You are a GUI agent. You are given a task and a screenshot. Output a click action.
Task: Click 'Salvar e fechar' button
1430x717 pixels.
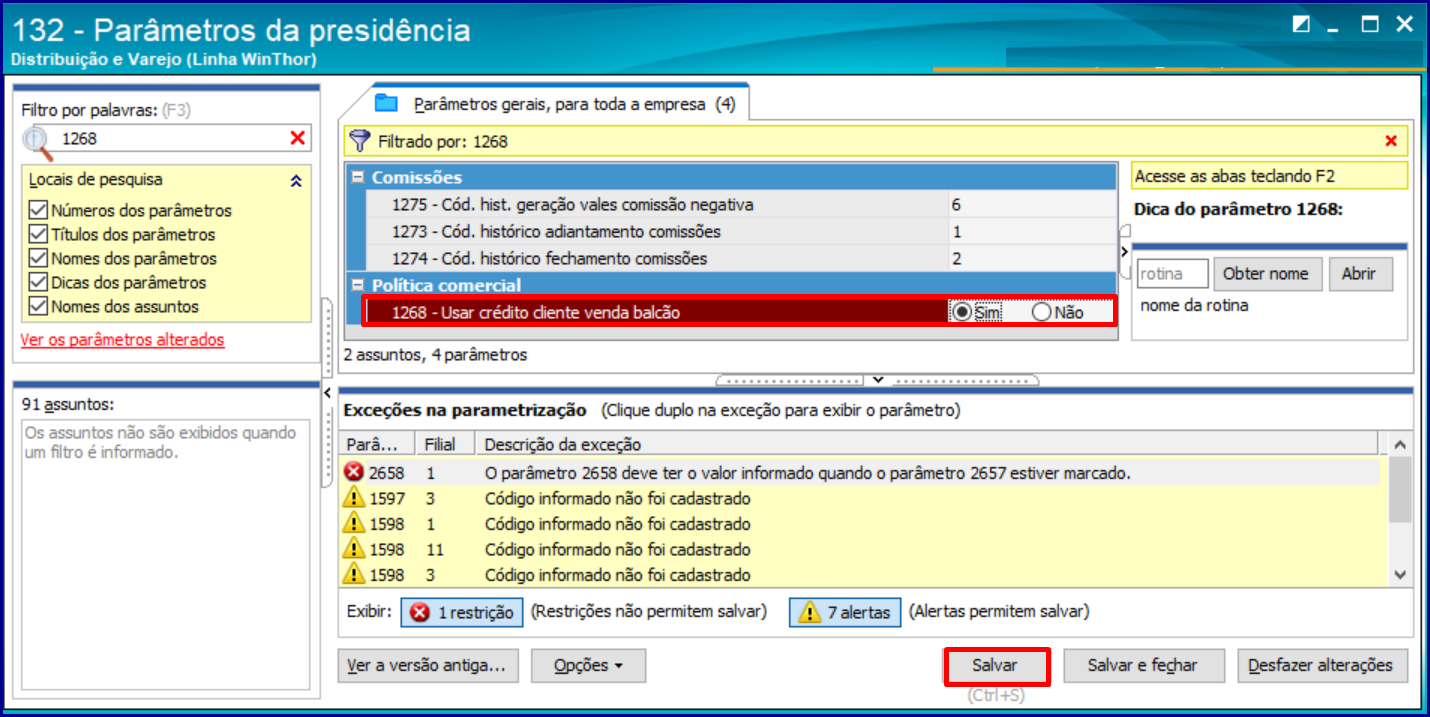1142,665
